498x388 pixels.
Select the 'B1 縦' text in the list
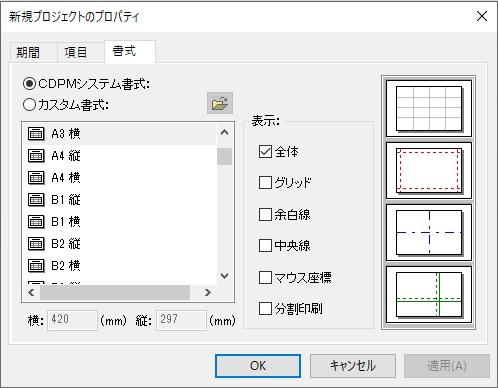coord(66,200)
